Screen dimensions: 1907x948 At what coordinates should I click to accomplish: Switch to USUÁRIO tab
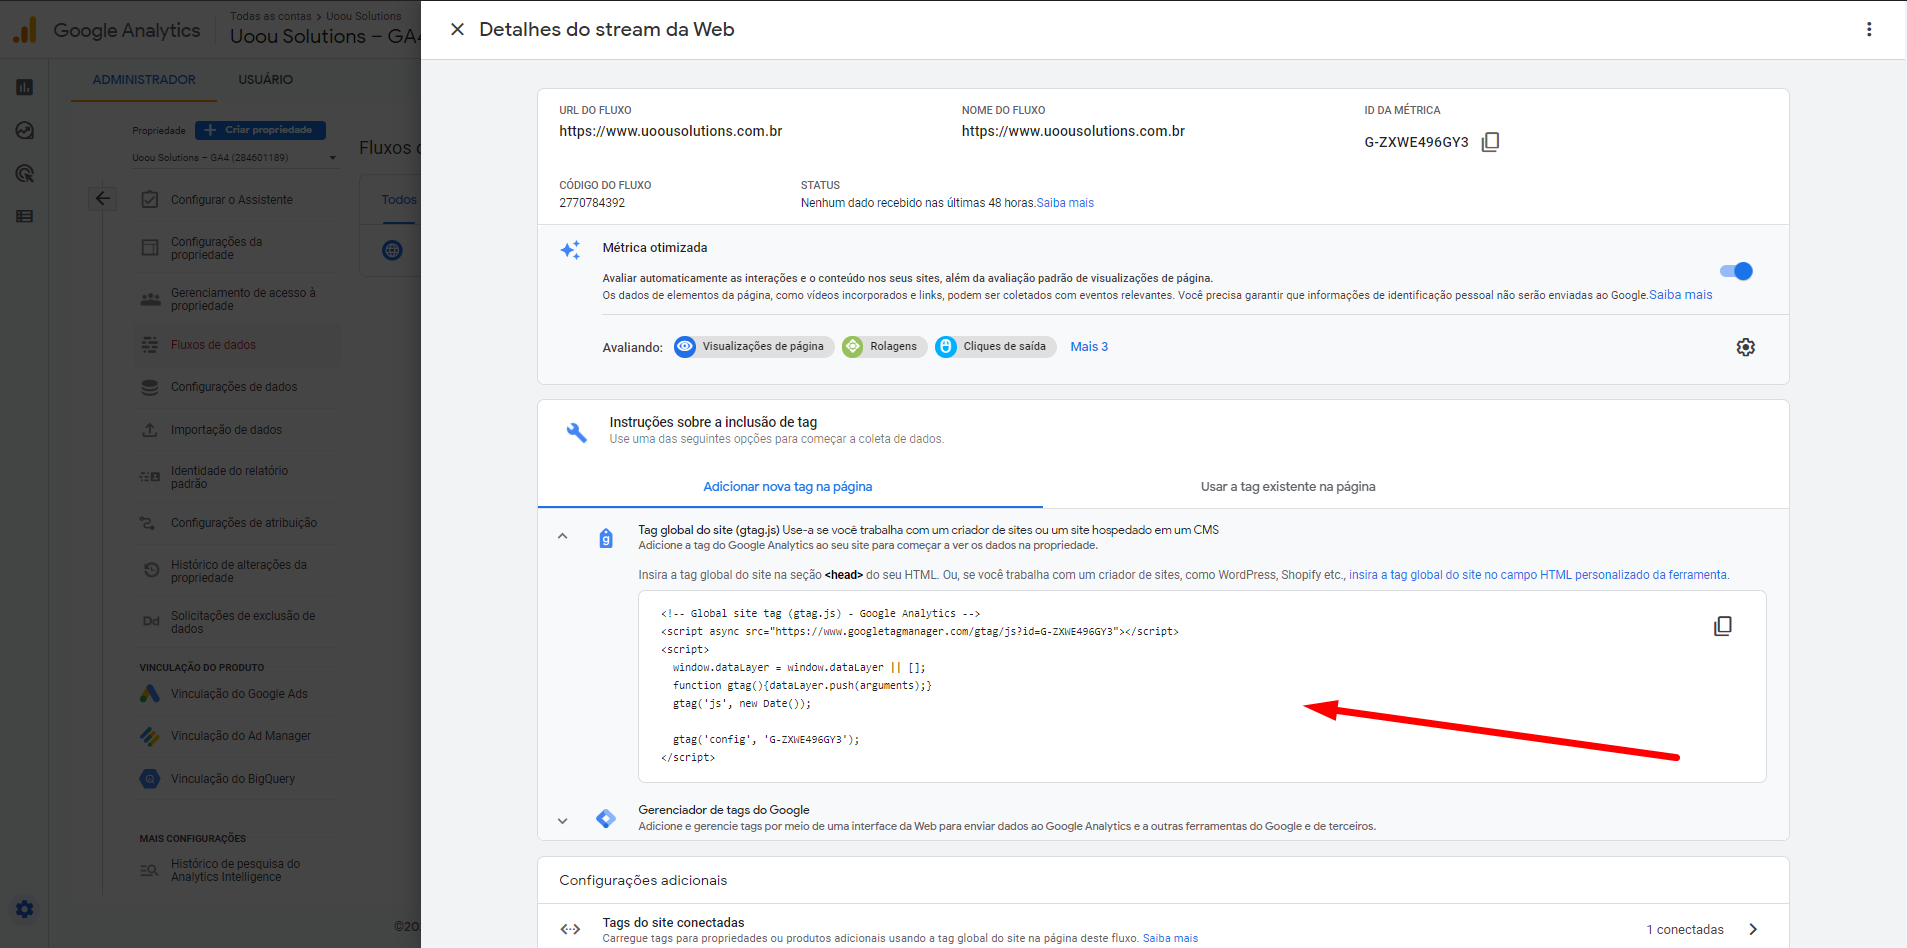pyautogui.click(x=266, y=80)
